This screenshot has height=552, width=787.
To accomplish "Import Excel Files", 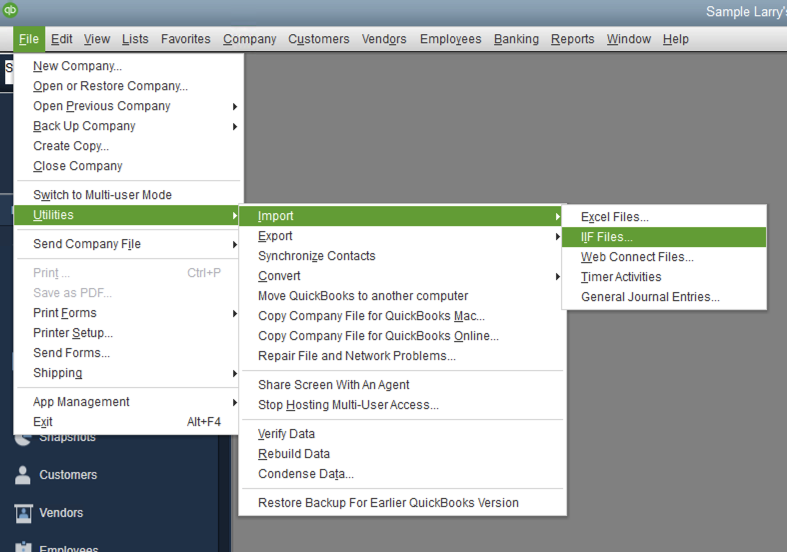I will click(x=664, y=217).
